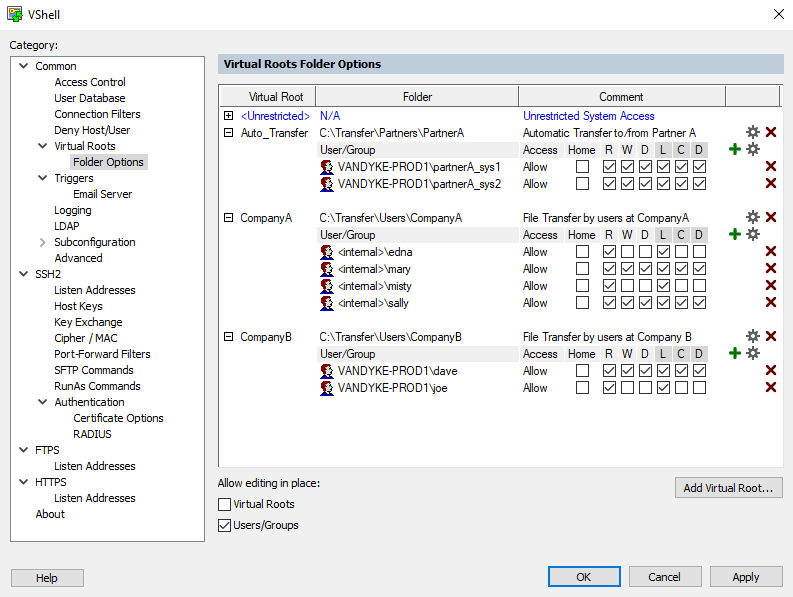Screen dimensions: 793x597
Task: Collapse the CompanyB virtual root
Action: [x=229, y=337]
